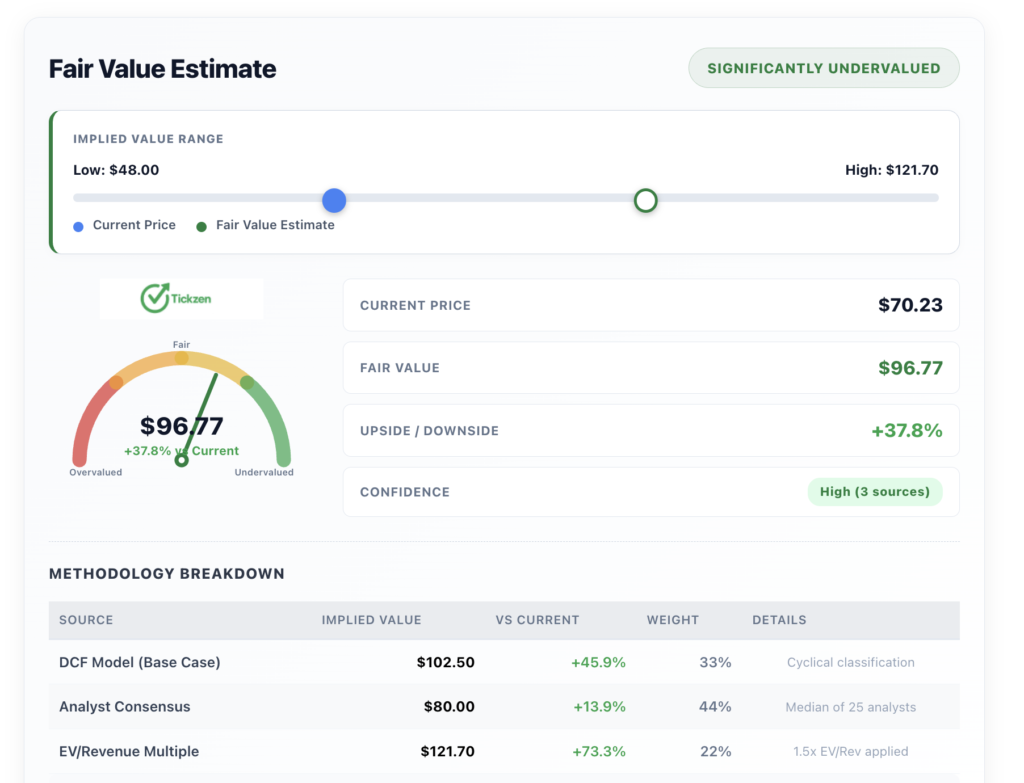1024x783 pixels.
Task: Click the 1.5x EV/Rev applied detail
Action: point(850,751)
